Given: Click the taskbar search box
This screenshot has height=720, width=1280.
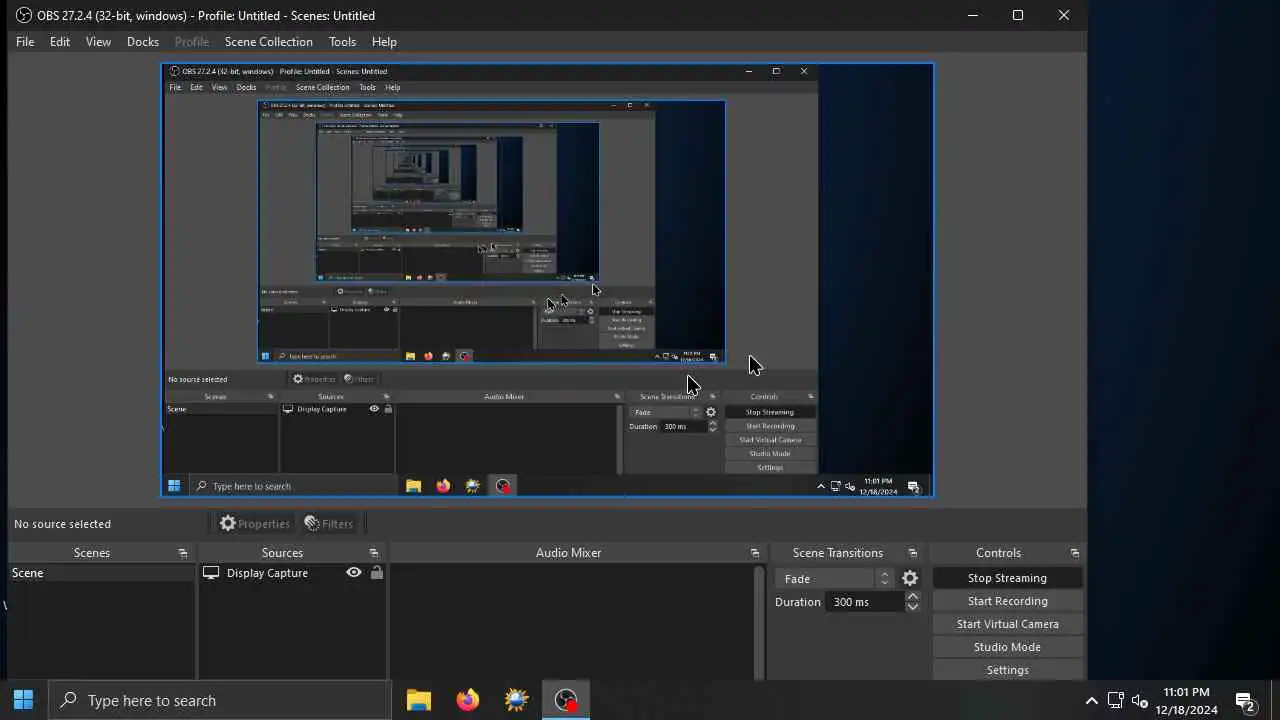Looking at the screenshot, I should point(220,700).
